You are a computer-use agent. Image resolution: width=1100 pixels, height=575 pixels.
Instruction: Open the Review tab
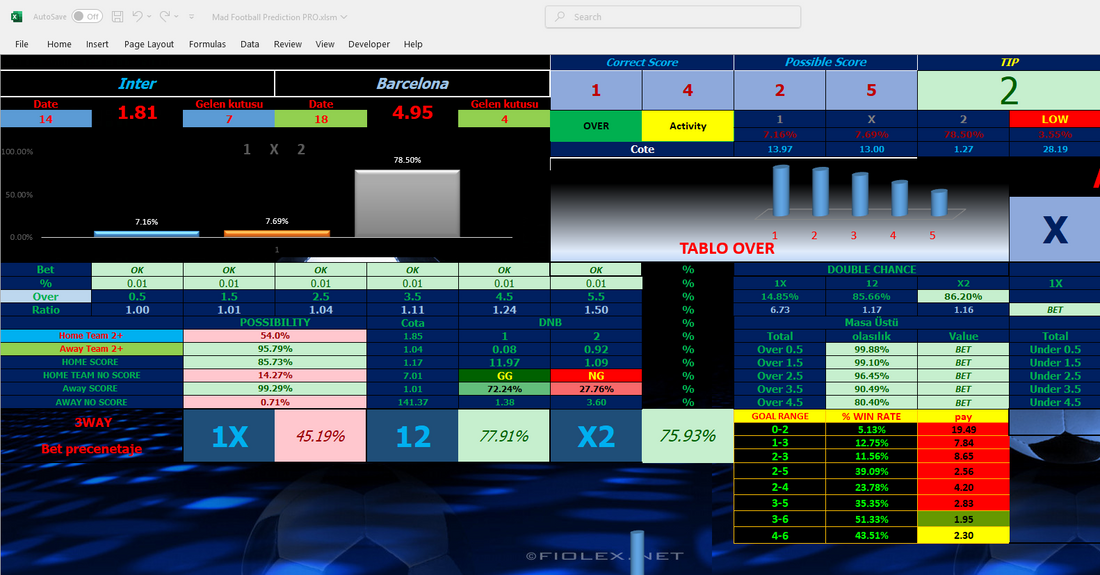[x=288, y=44]
